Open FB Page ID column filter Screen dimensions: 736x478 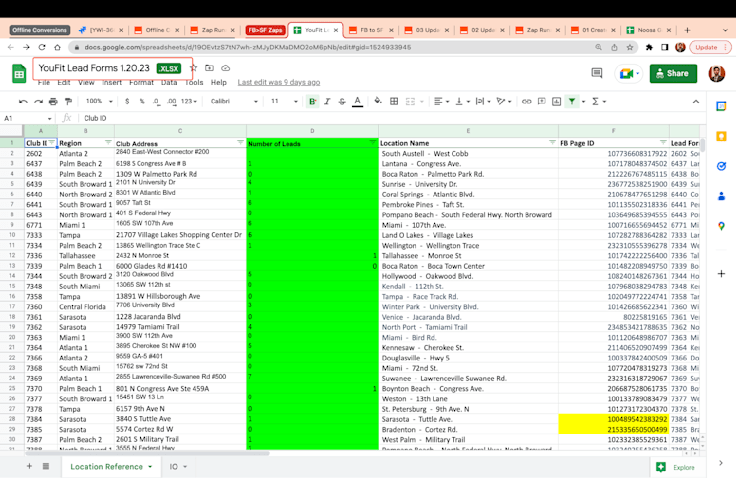pyautogui.click(x=663, y=143)
